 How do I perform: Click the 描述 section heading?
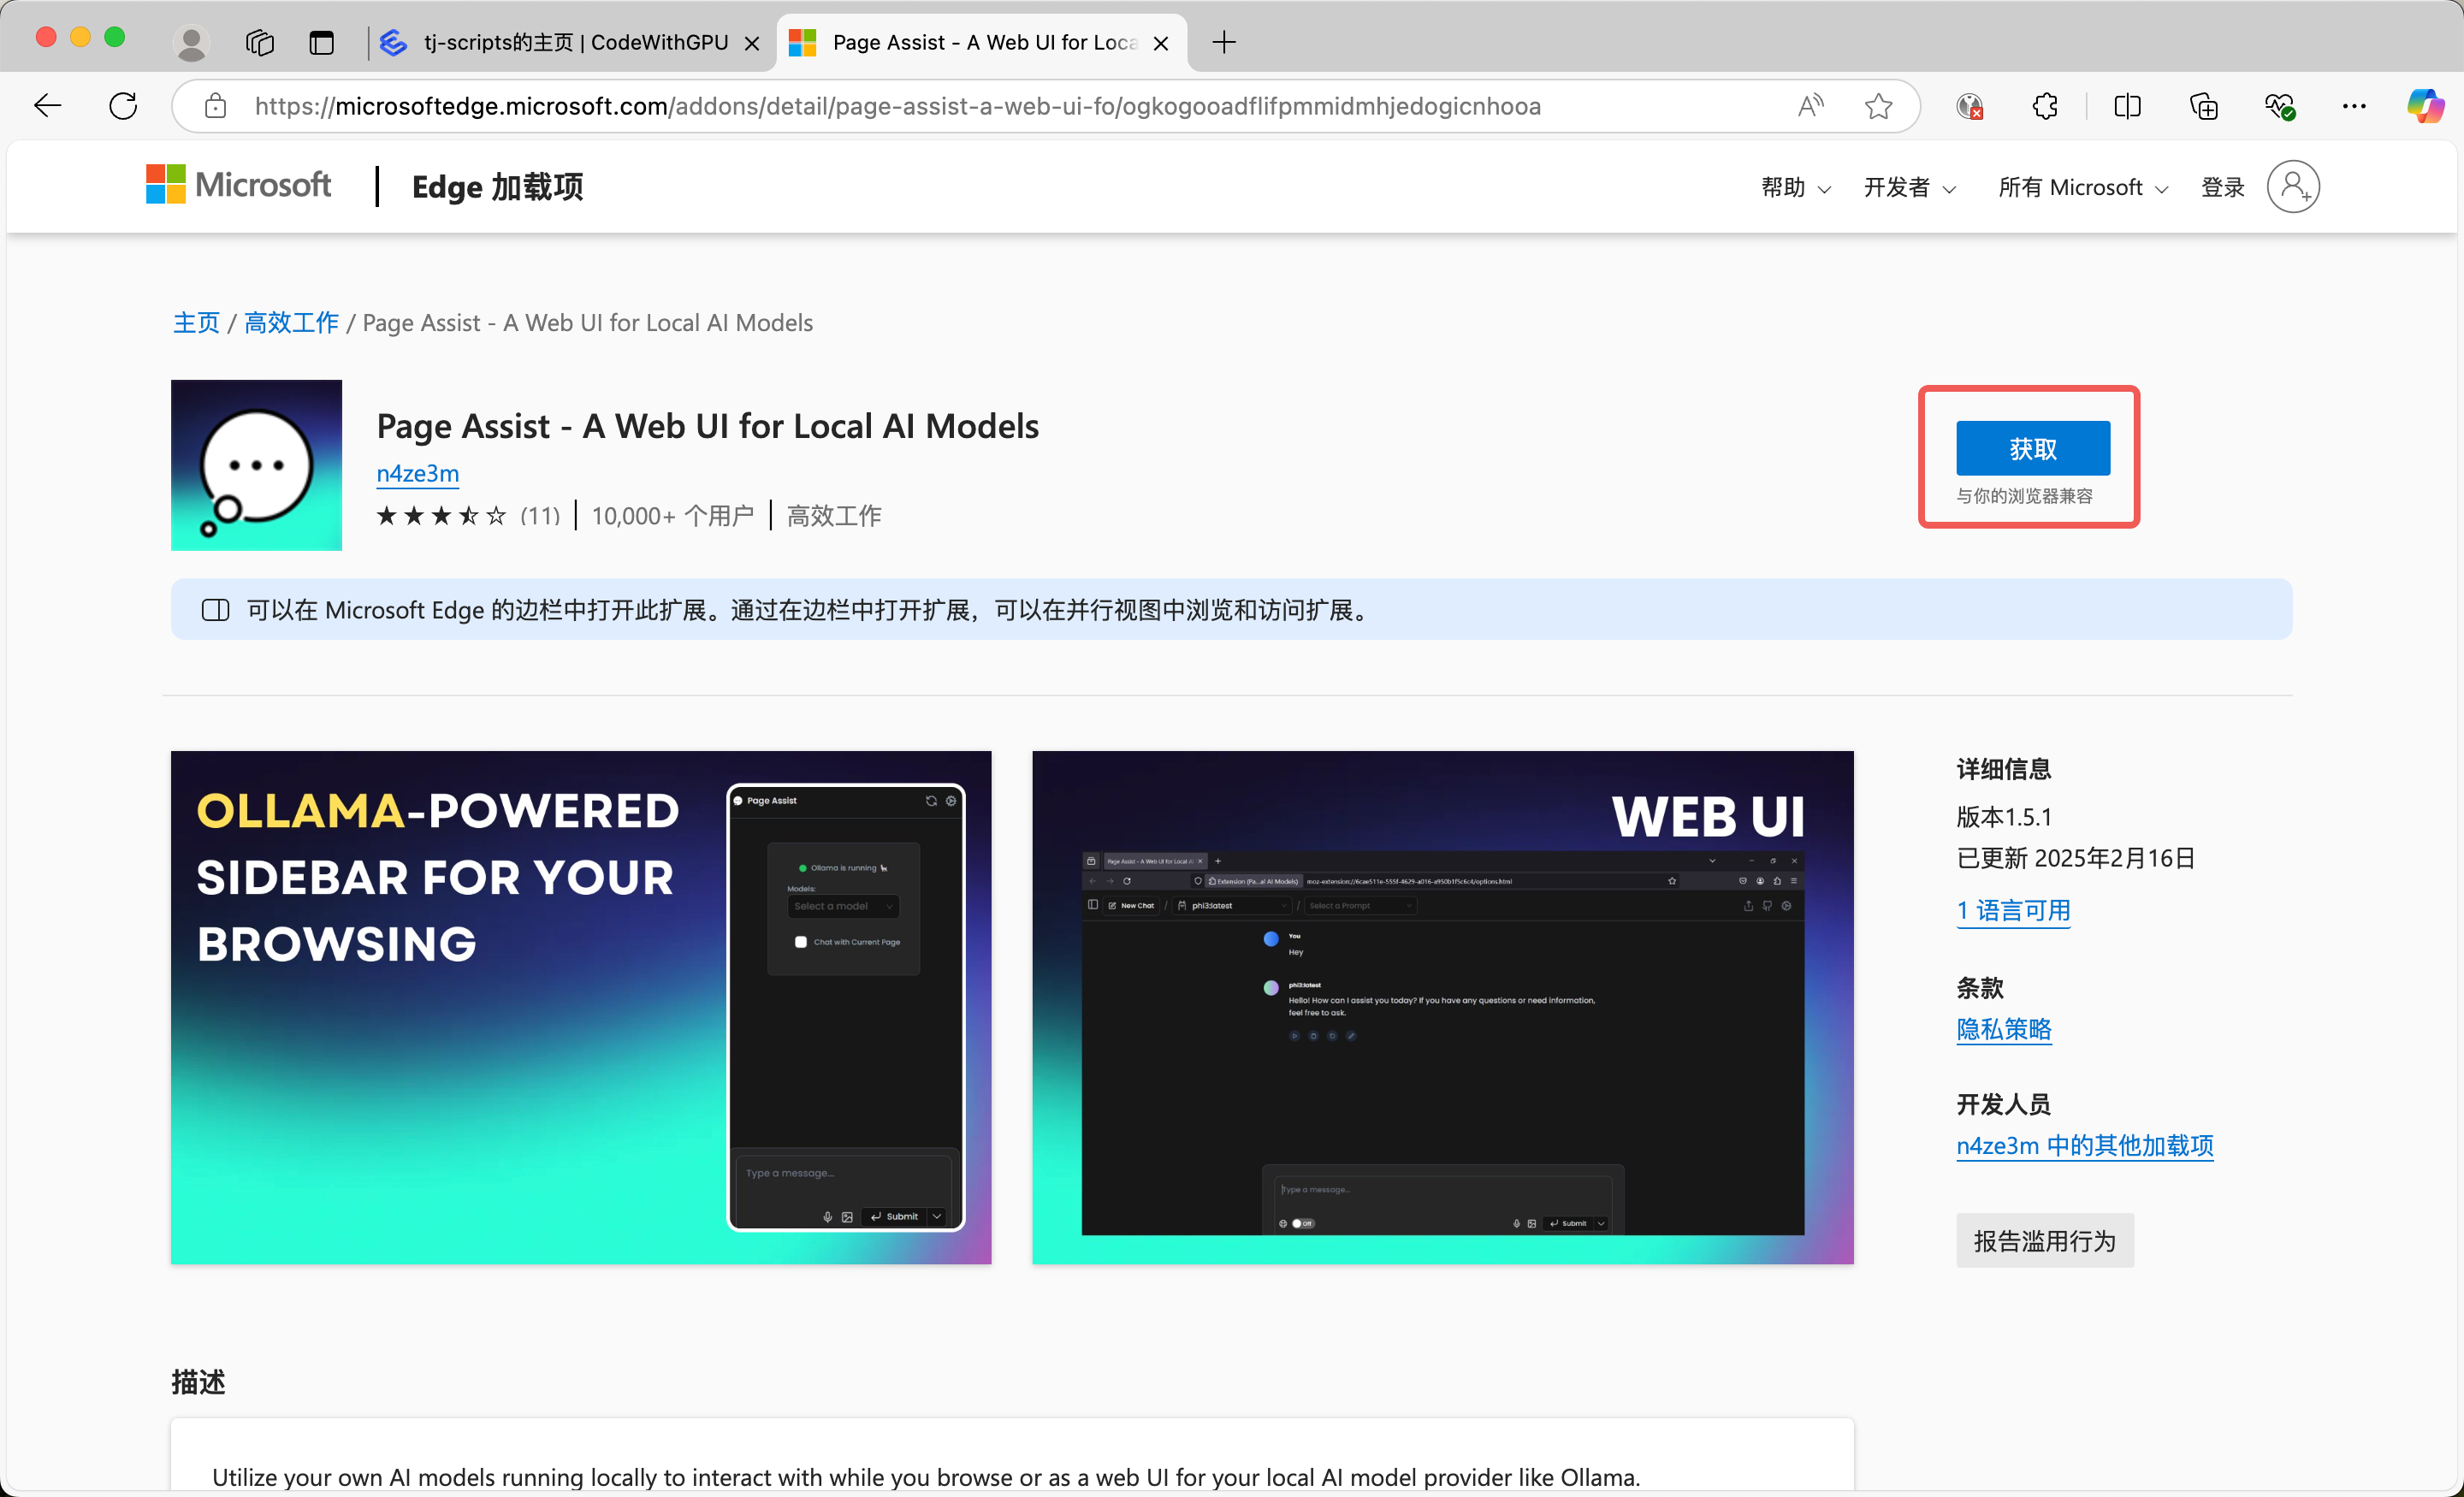[198, 1382]
